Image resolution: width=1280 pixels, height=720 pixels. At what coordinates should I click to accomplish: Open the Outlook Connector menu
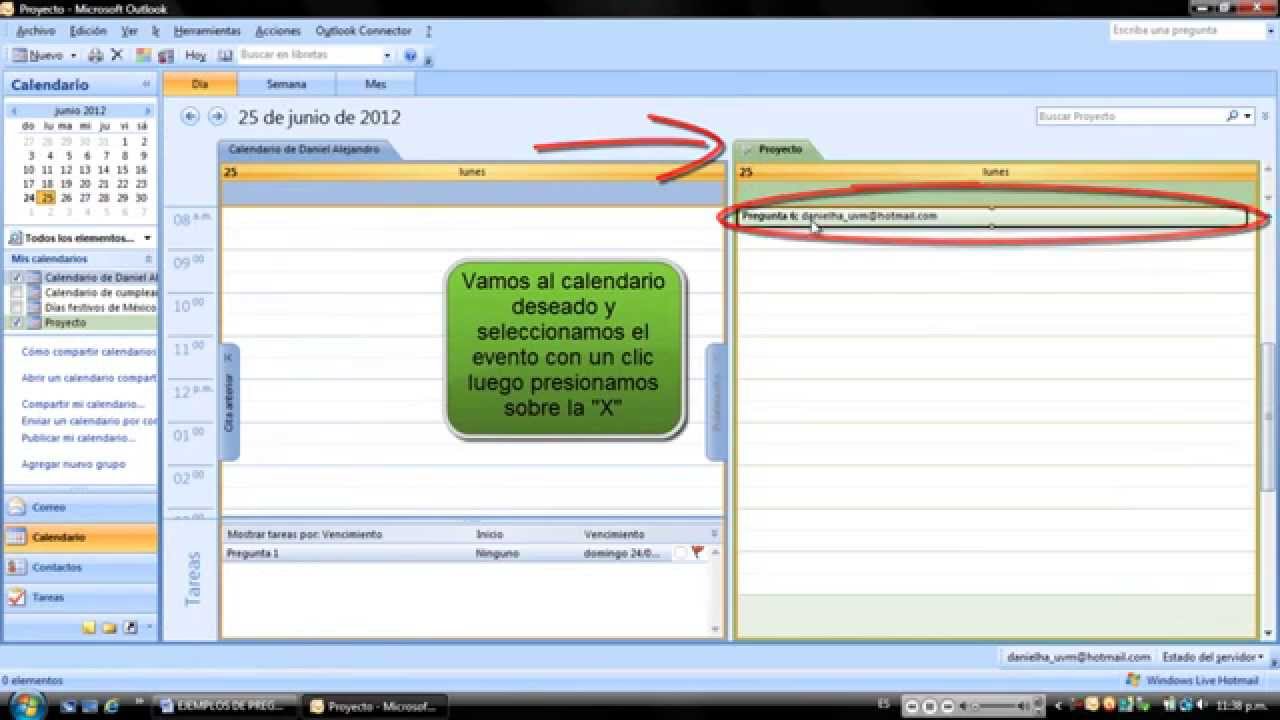tap(364, 31)
